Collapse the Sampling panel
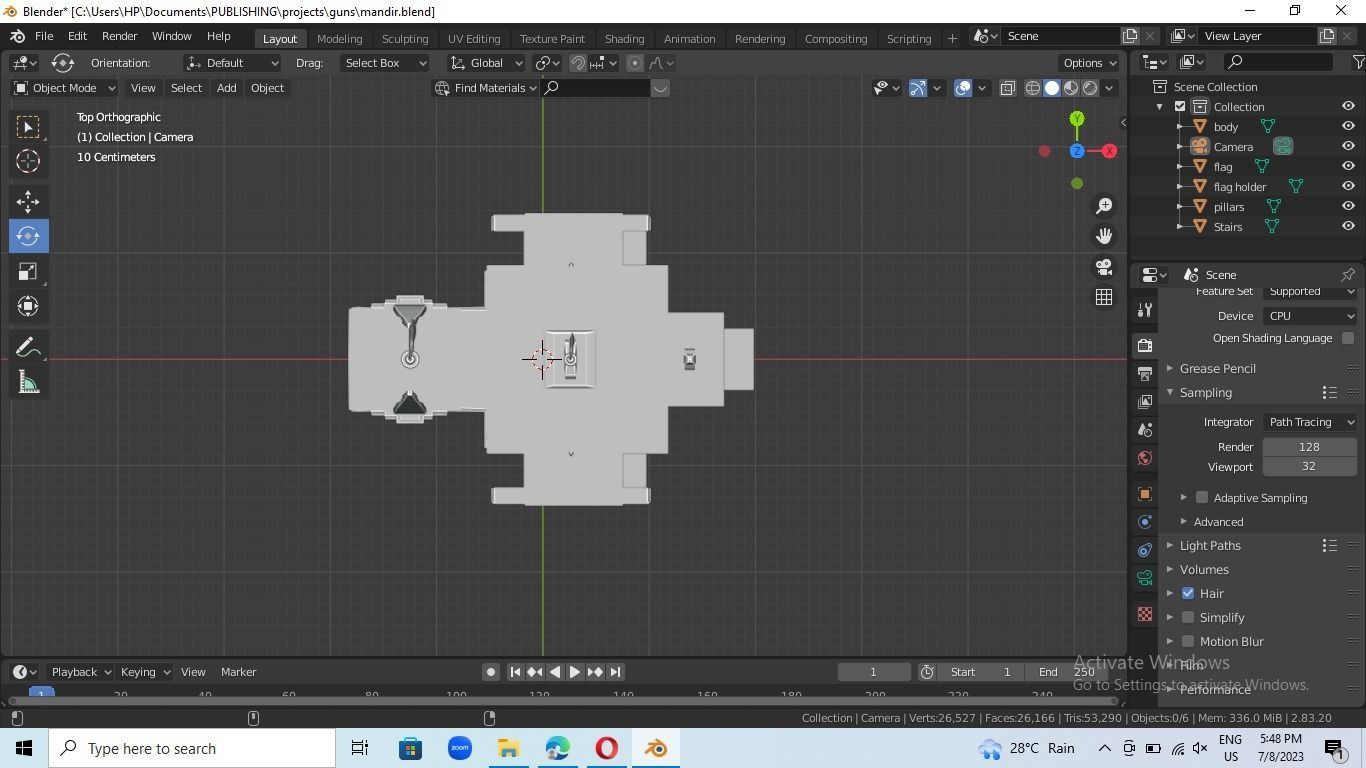The height and width of the screenshot is (768, 1366). (1170, 392)
